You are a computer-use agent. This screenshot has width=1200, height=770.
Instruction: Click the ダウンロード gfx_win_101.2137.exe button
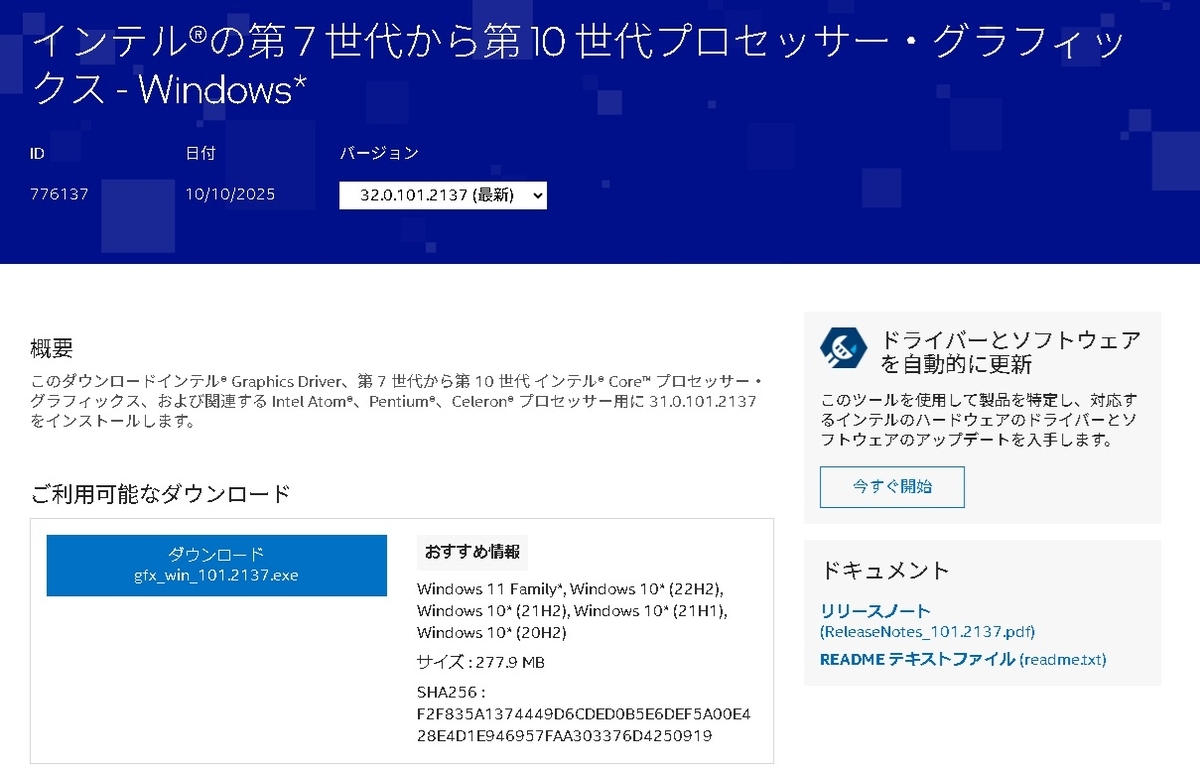point(216,565)
